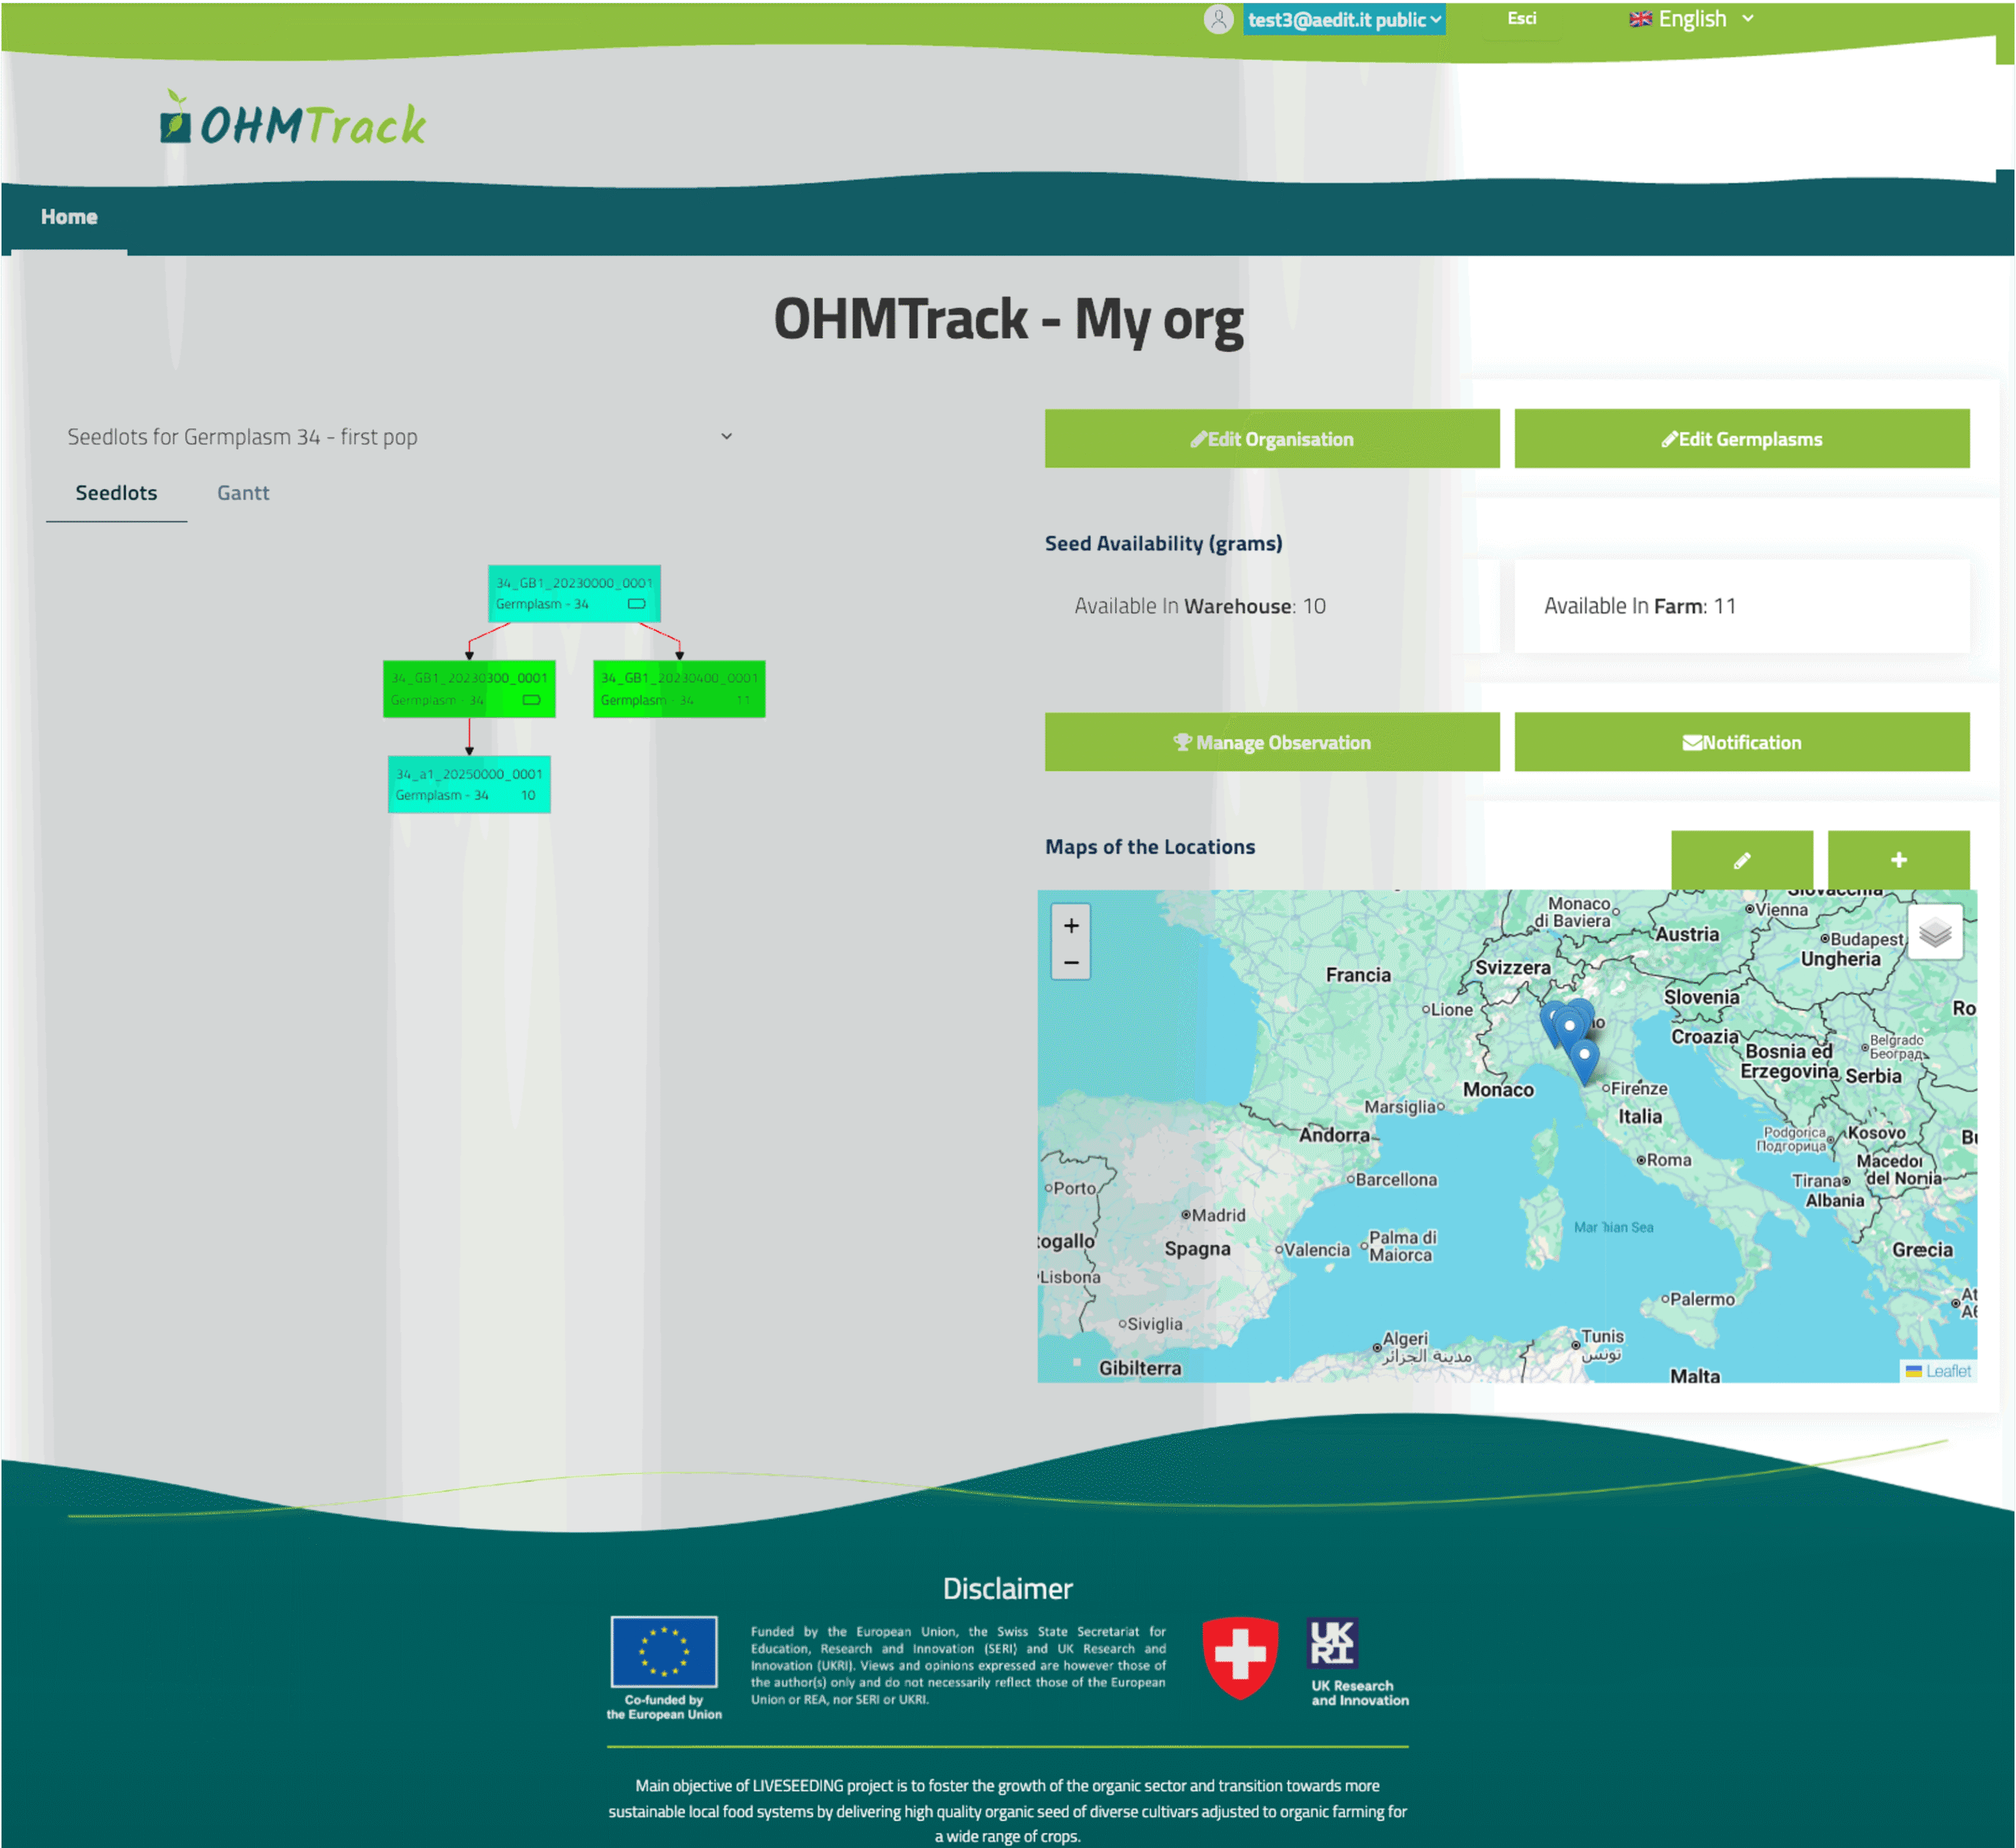Viewport: 2016px width, 1848px height.
Task: Click the plus add location button
Action: (1898, 860)
